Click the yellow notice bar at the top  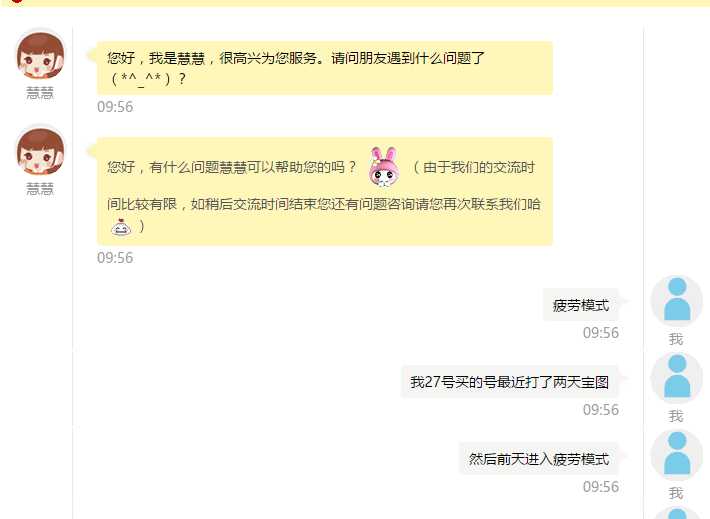click(x=355, y=3)
